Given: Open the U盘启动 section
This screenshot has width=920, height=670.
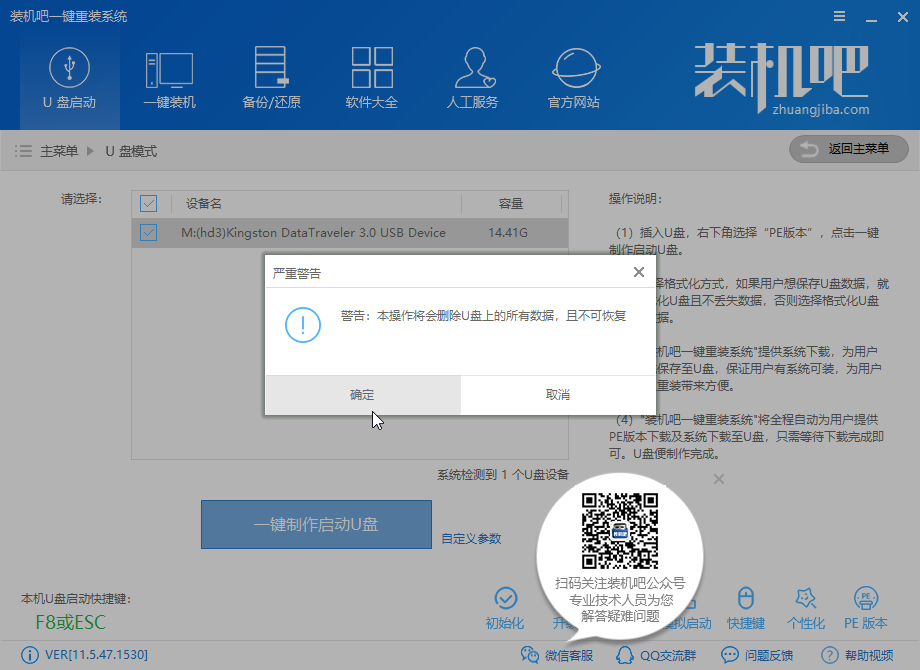Looking at the screenshot, I should [69, 78].
